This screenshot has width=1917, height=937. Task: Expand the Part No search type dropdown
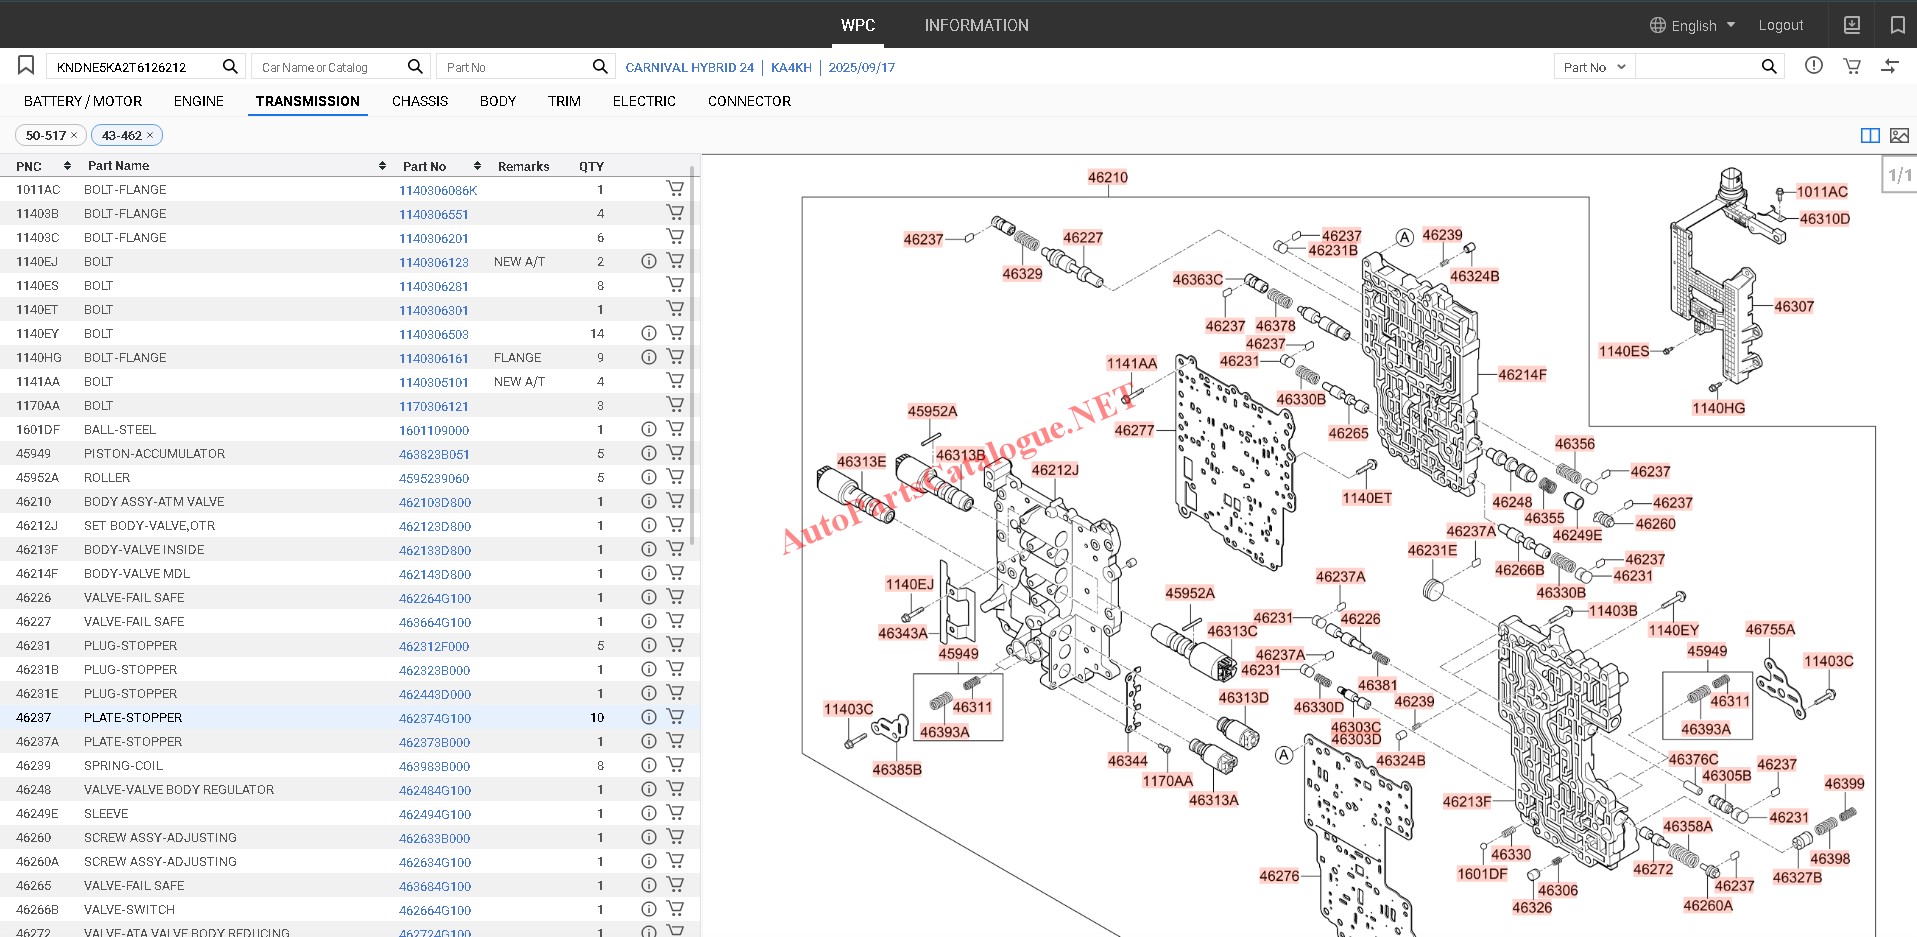(1594, 67)
